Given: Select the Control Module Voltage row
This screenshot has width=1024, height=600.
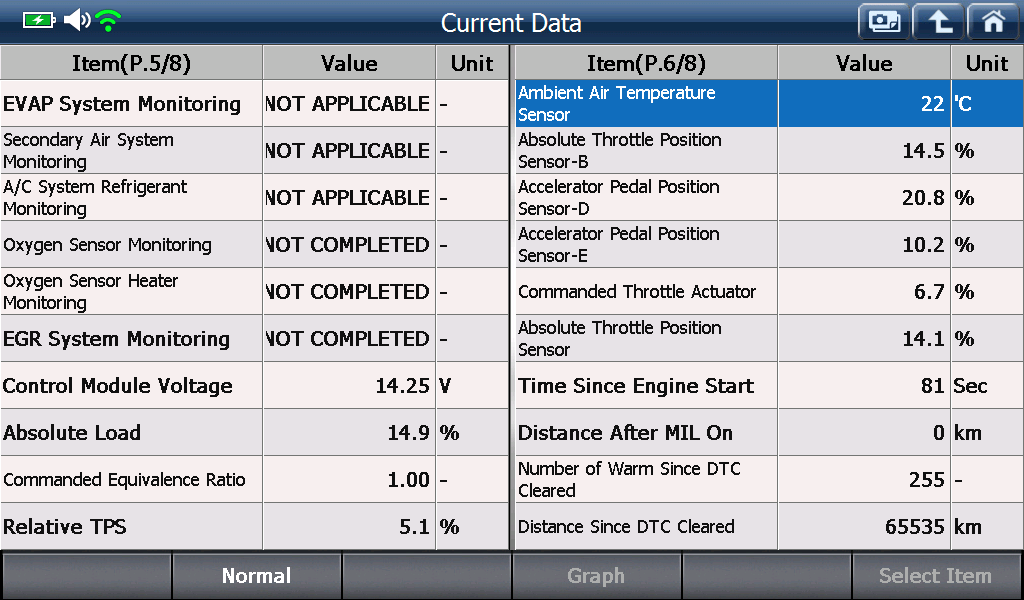Looking at the screenshot, I should (x=254, y=385).
